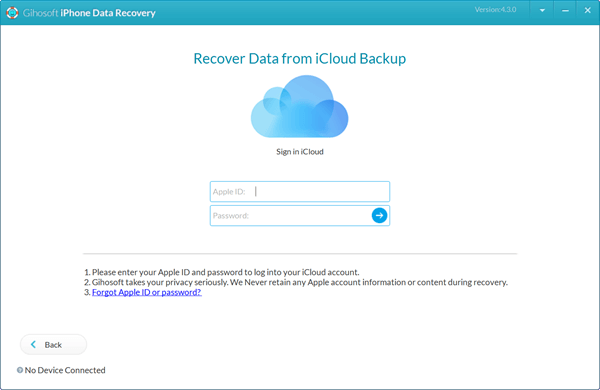600x390 pixels.
Task: Click the Recover Data from iCloud Backup heading
Action: pyautogui.click(x=300, y=59)
